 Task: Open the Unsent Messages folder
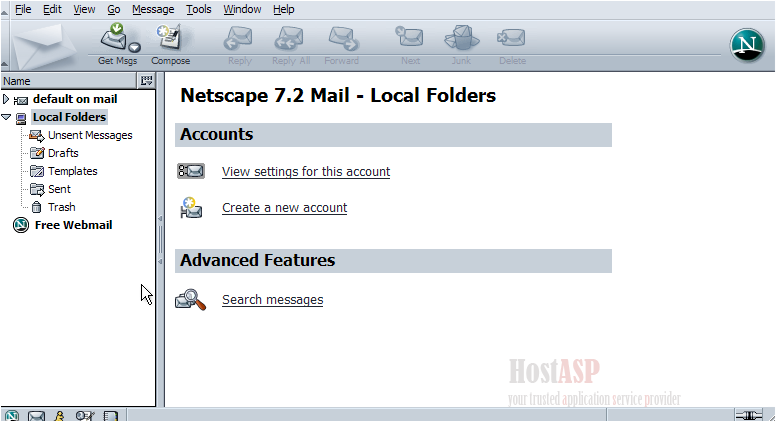pyautogui.click(x=90, y=135)
